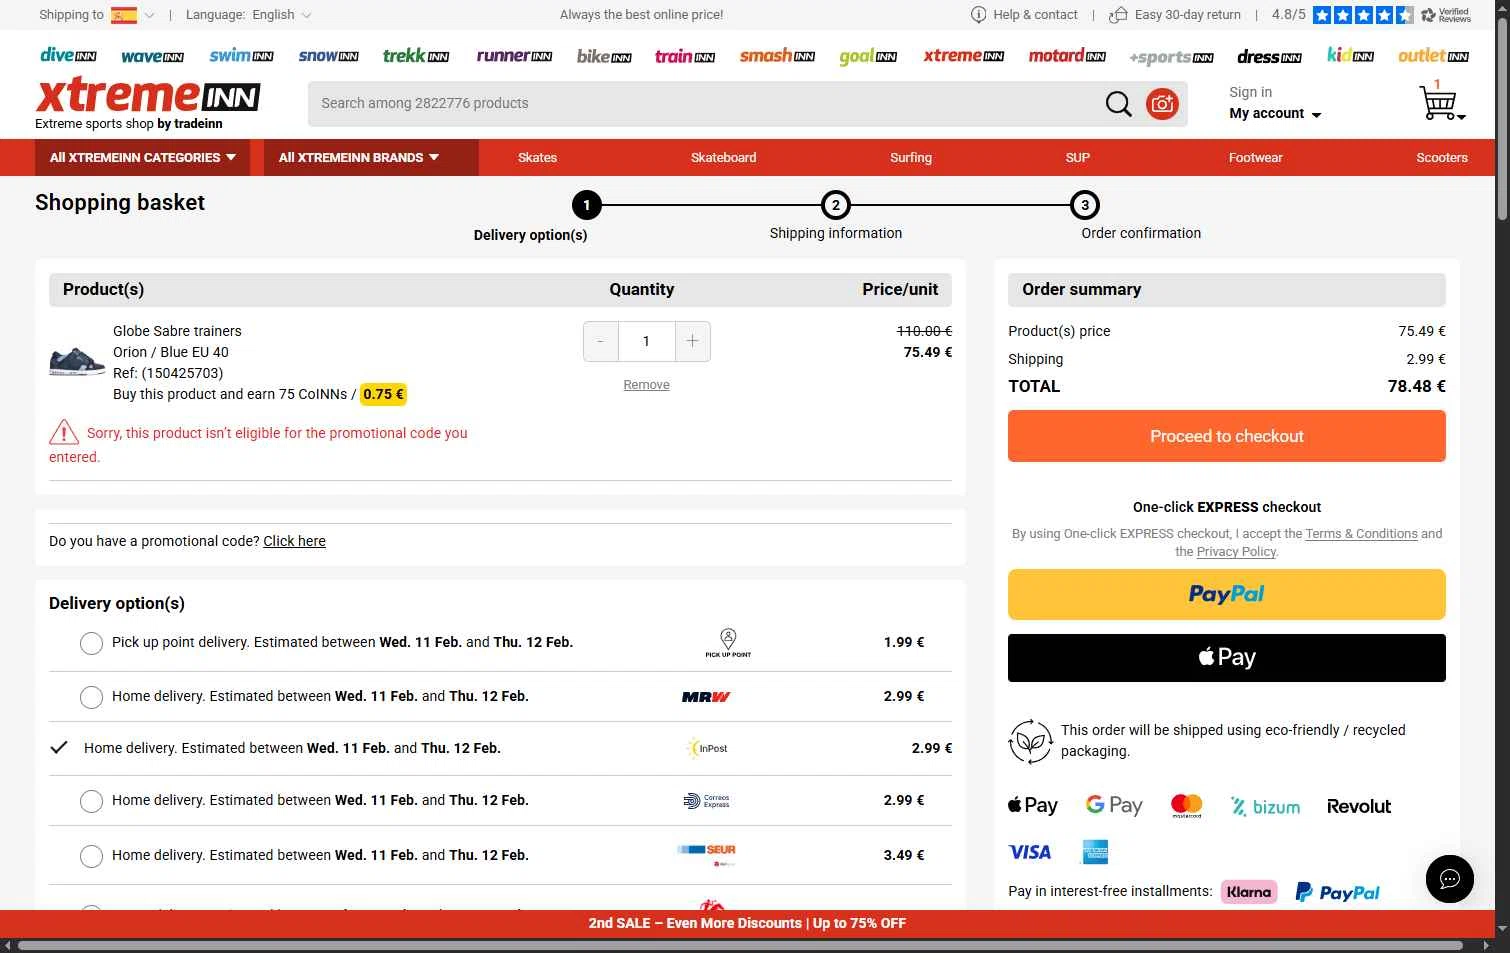Click the search magnifier icon
1510x953 pixels.
coord(1118,104)
